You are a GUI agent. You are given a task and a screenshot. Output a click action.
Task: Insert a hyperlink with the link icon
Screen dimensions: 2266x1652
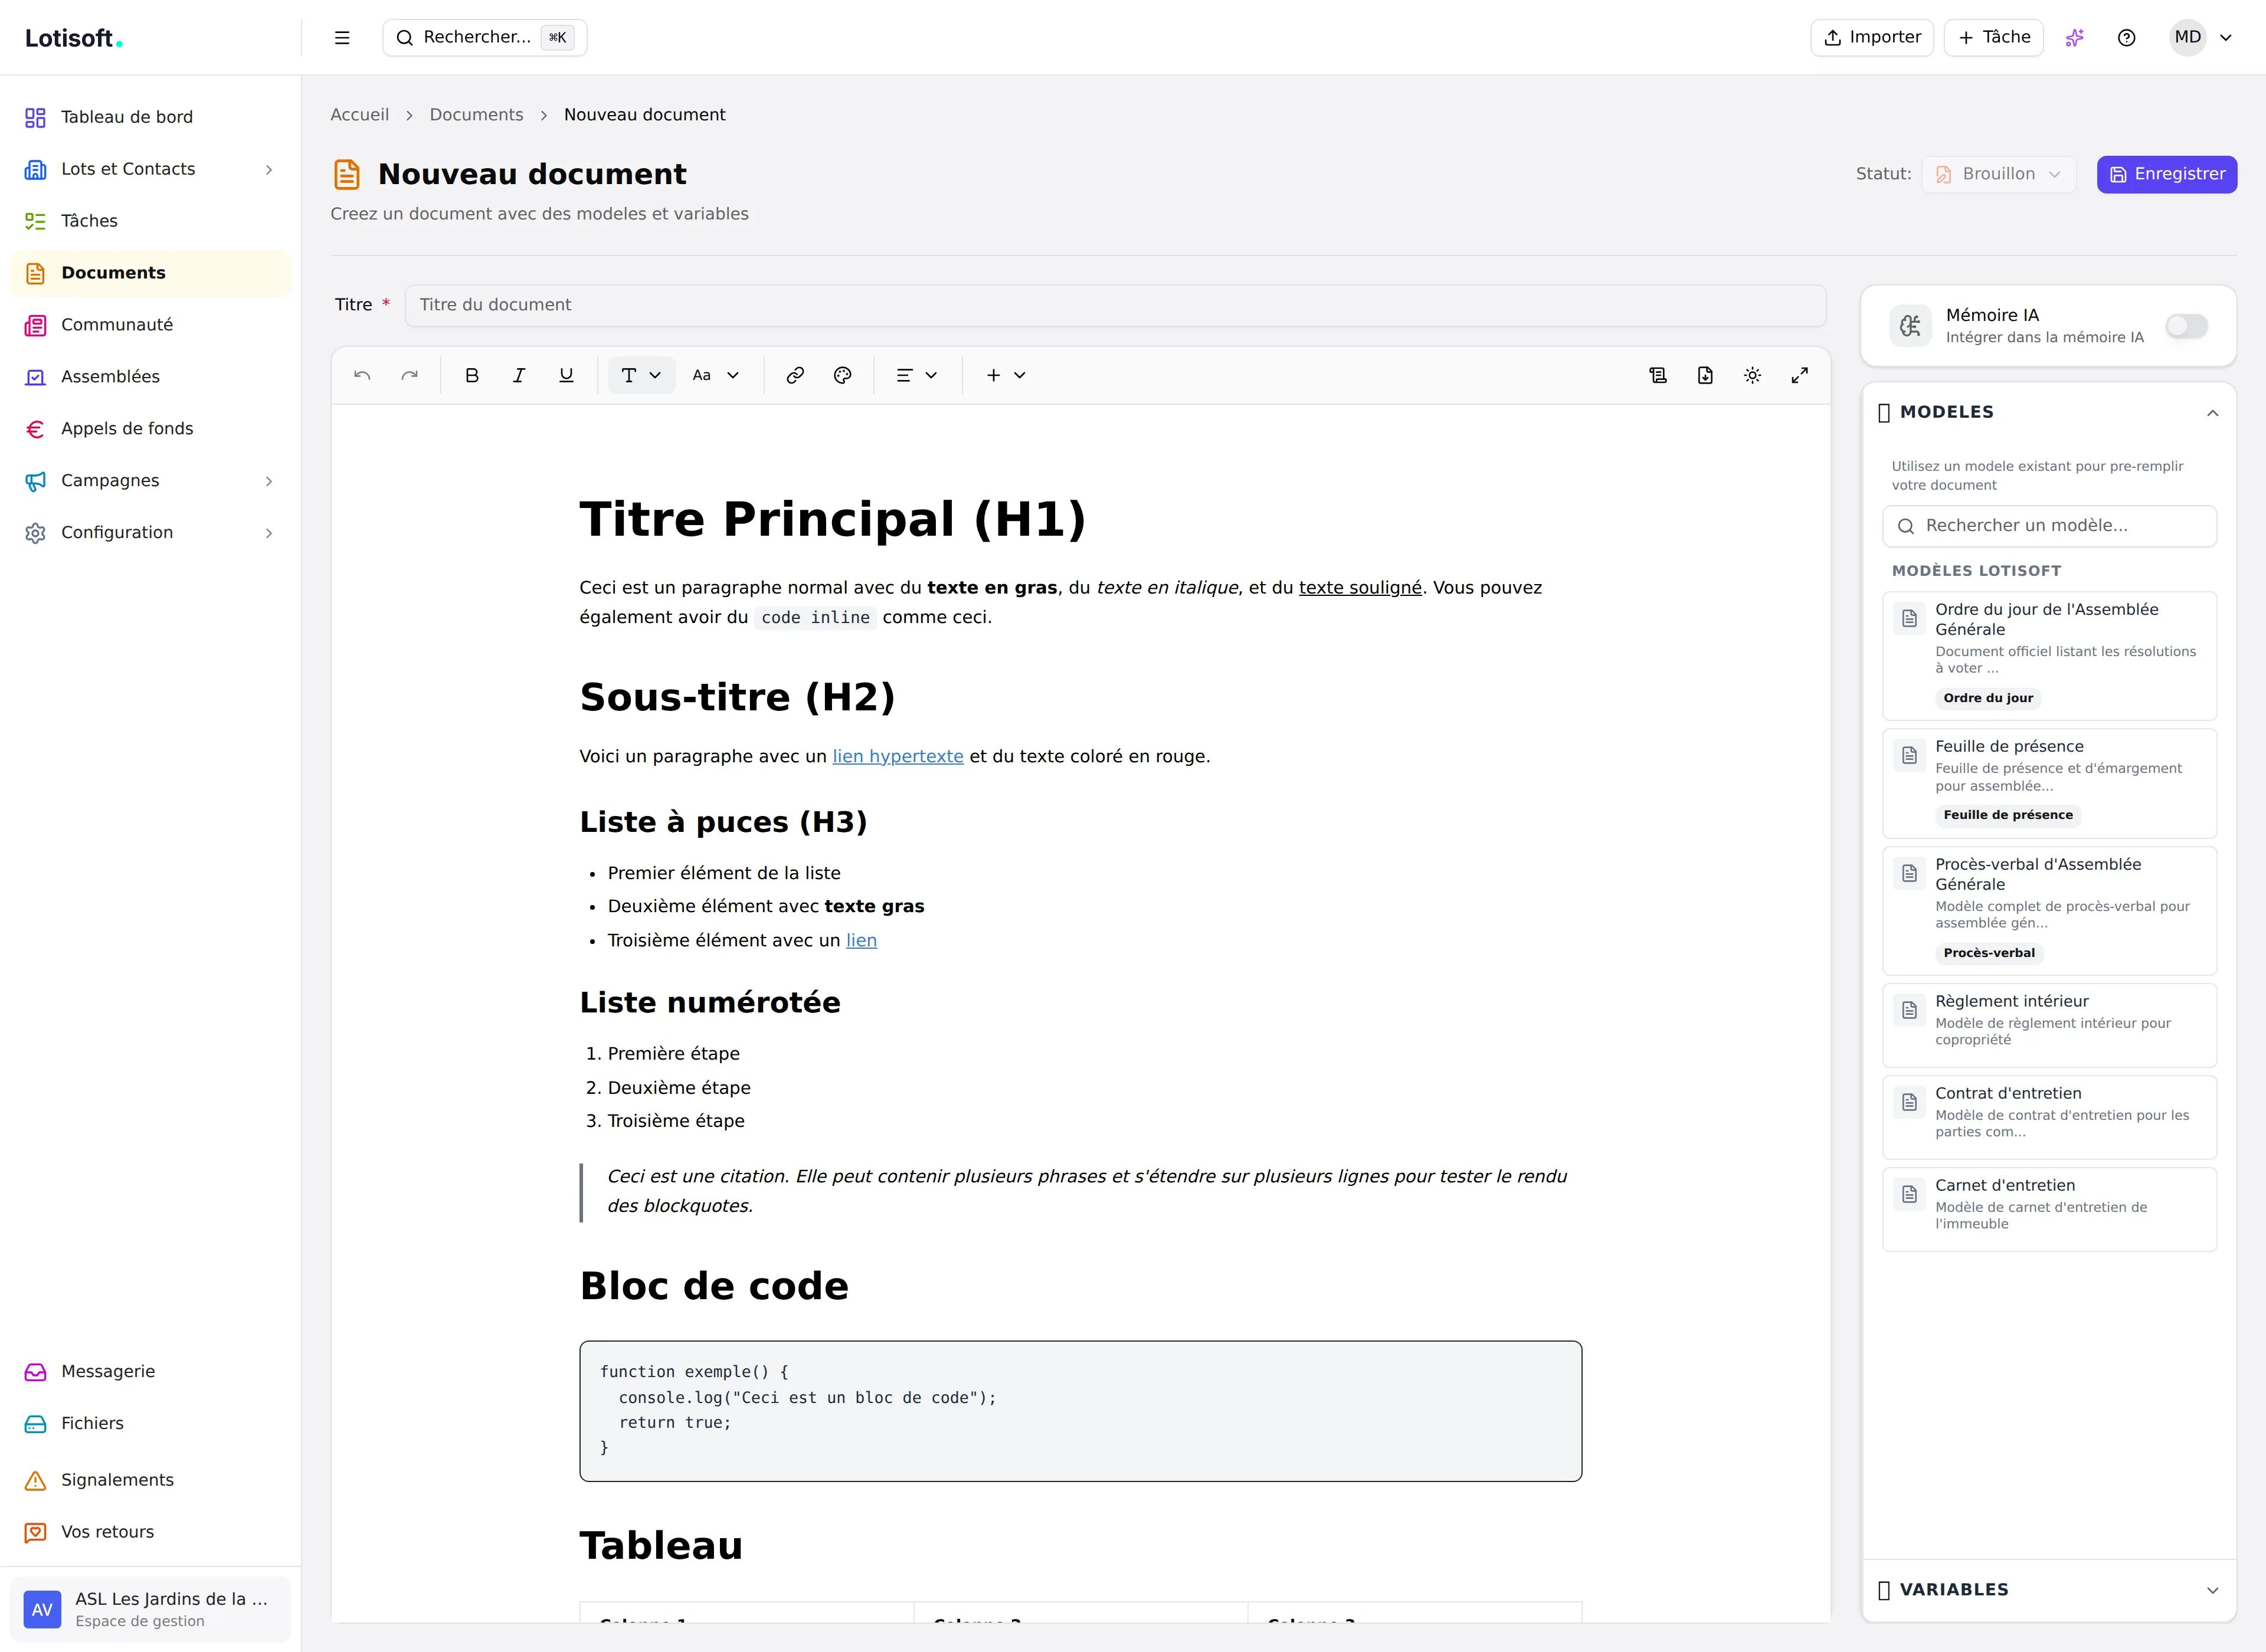pyautogui.click(x=795, y=375)
